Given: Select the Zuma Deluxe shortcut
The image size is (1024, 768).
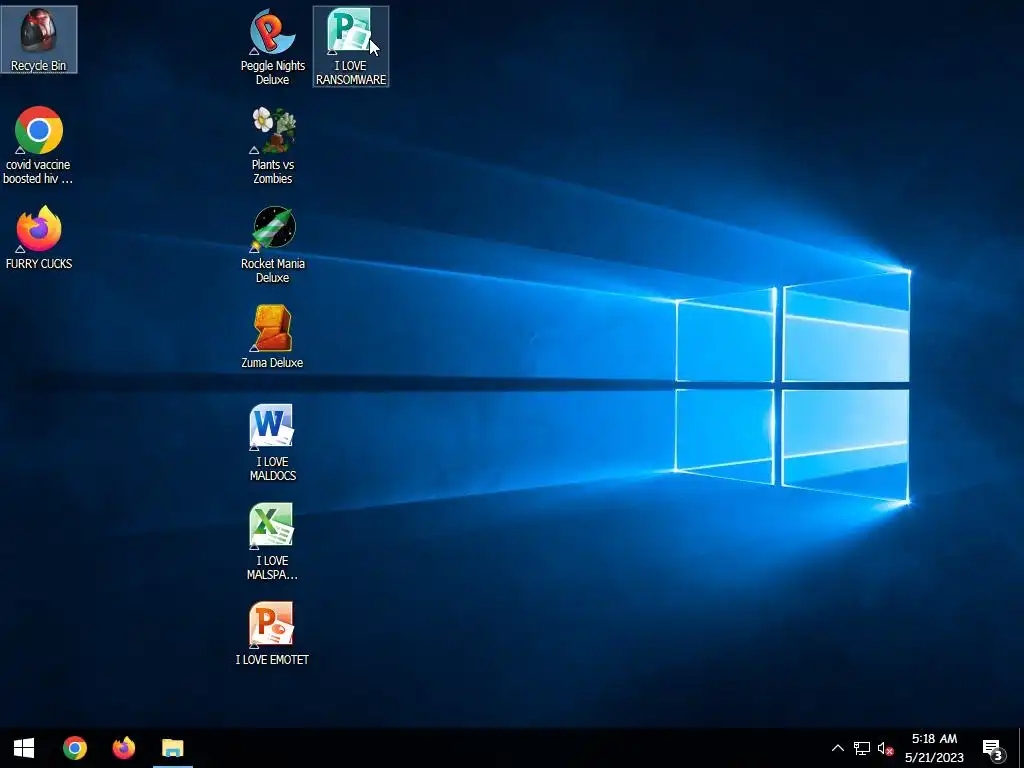Looking at the screenshot, I should [x=272, y=337].
